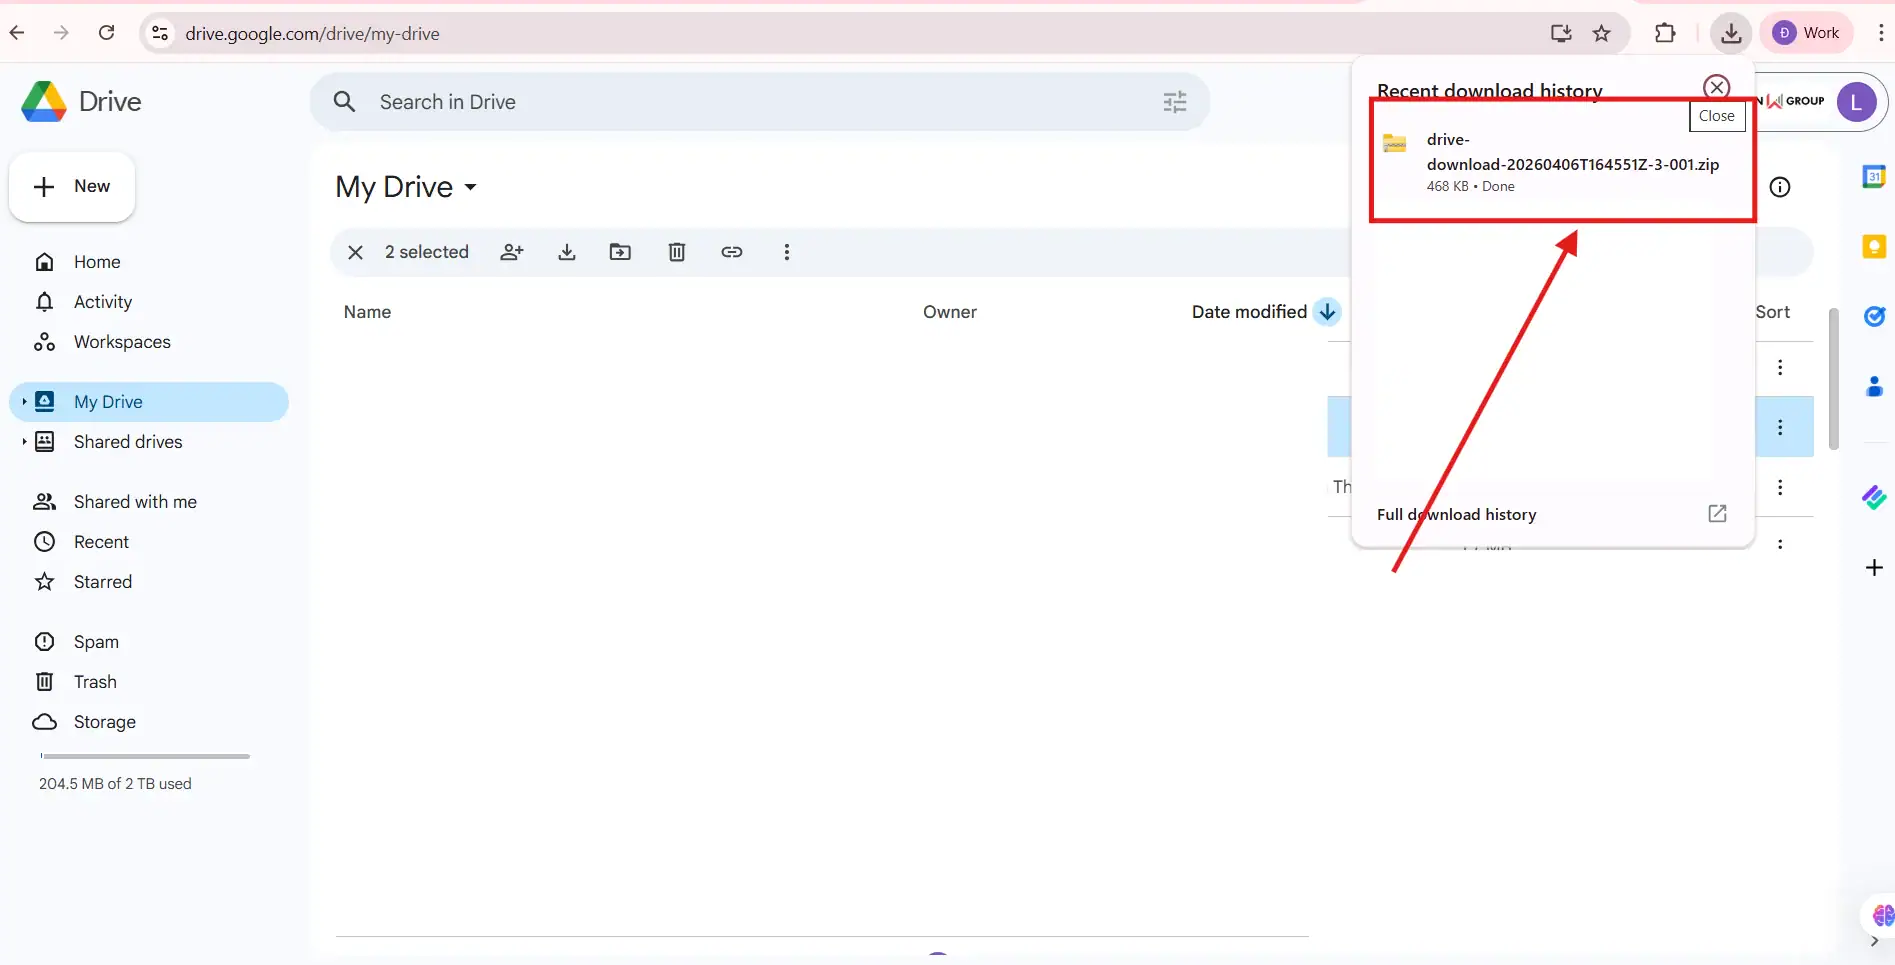Open Google Calendar side panel
Viewport: 1895px width, 965px height.
(x=1875, y=175)
